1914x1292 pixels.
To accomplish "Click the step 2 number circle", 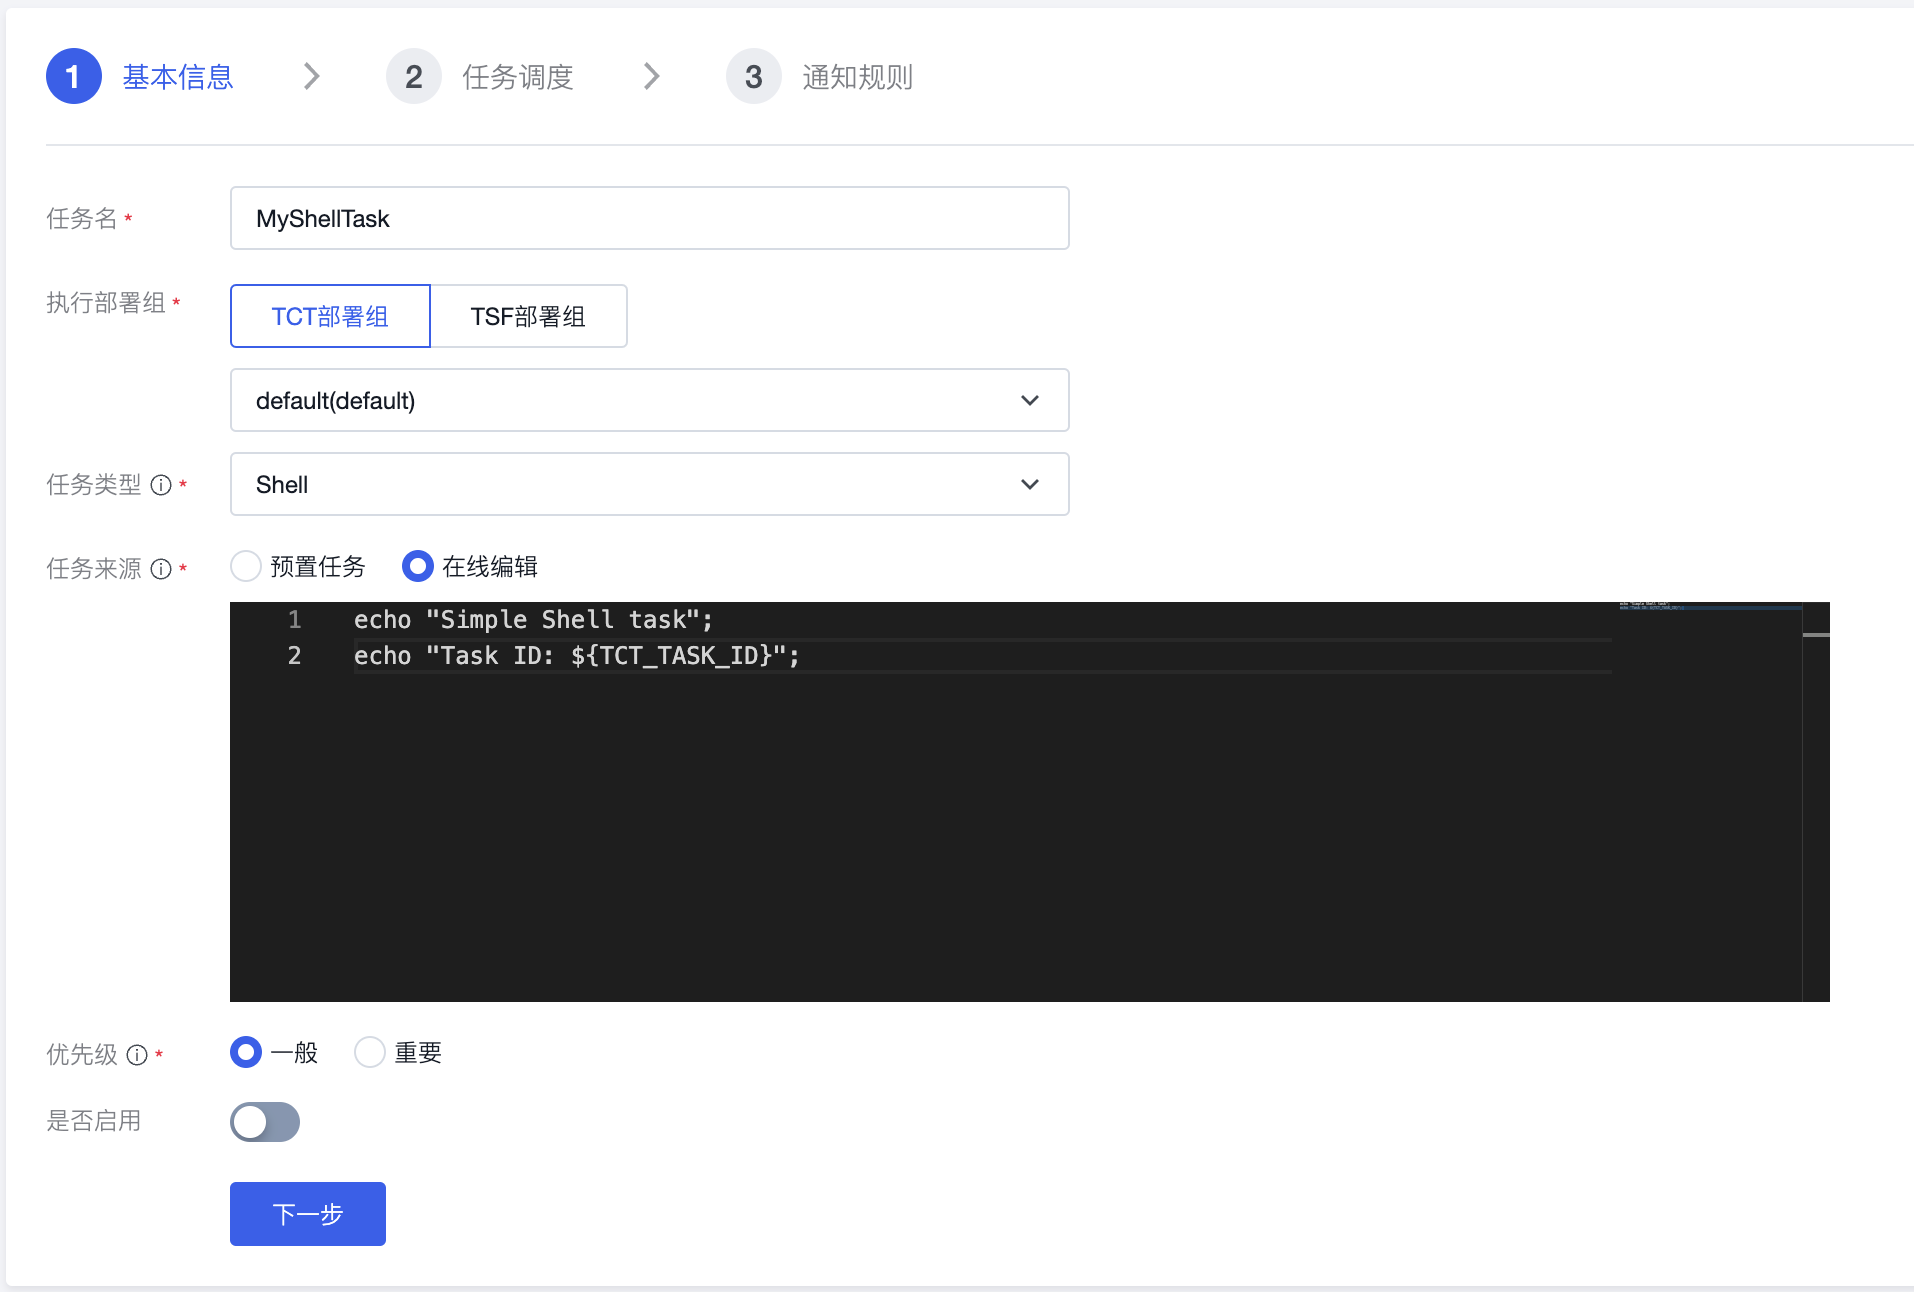I will pyautogui.click(x=414, y=76).
